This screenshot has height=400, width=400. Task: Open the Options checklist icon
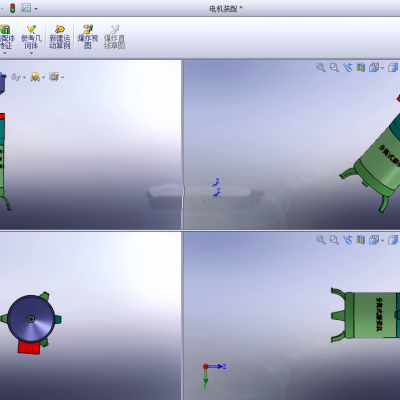pyautogui.click(x=26, y=8)
